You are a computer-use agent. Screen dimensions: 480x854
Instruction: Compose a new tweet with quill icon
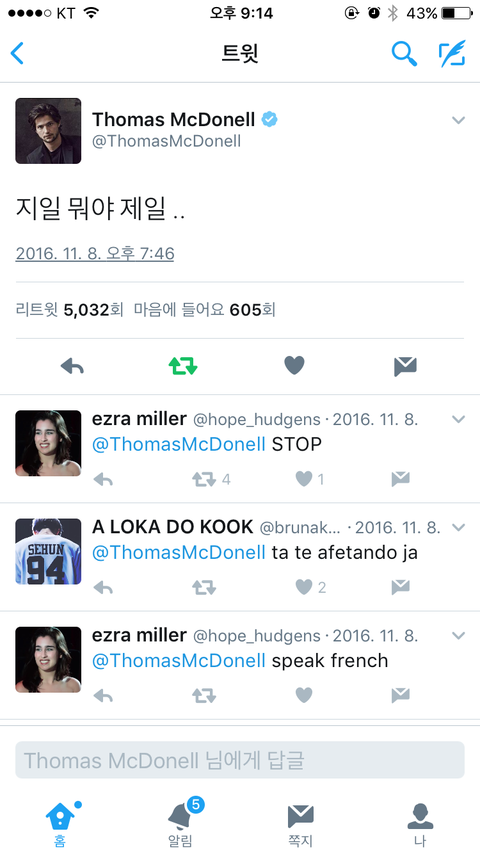click(x=452, y=53)
